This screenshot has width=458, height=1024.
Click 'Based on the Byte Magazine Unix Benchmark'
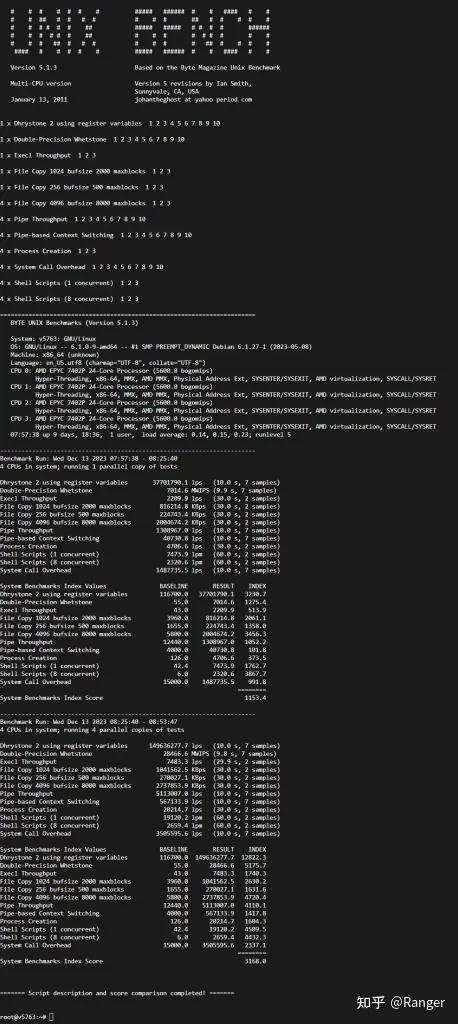207,68
